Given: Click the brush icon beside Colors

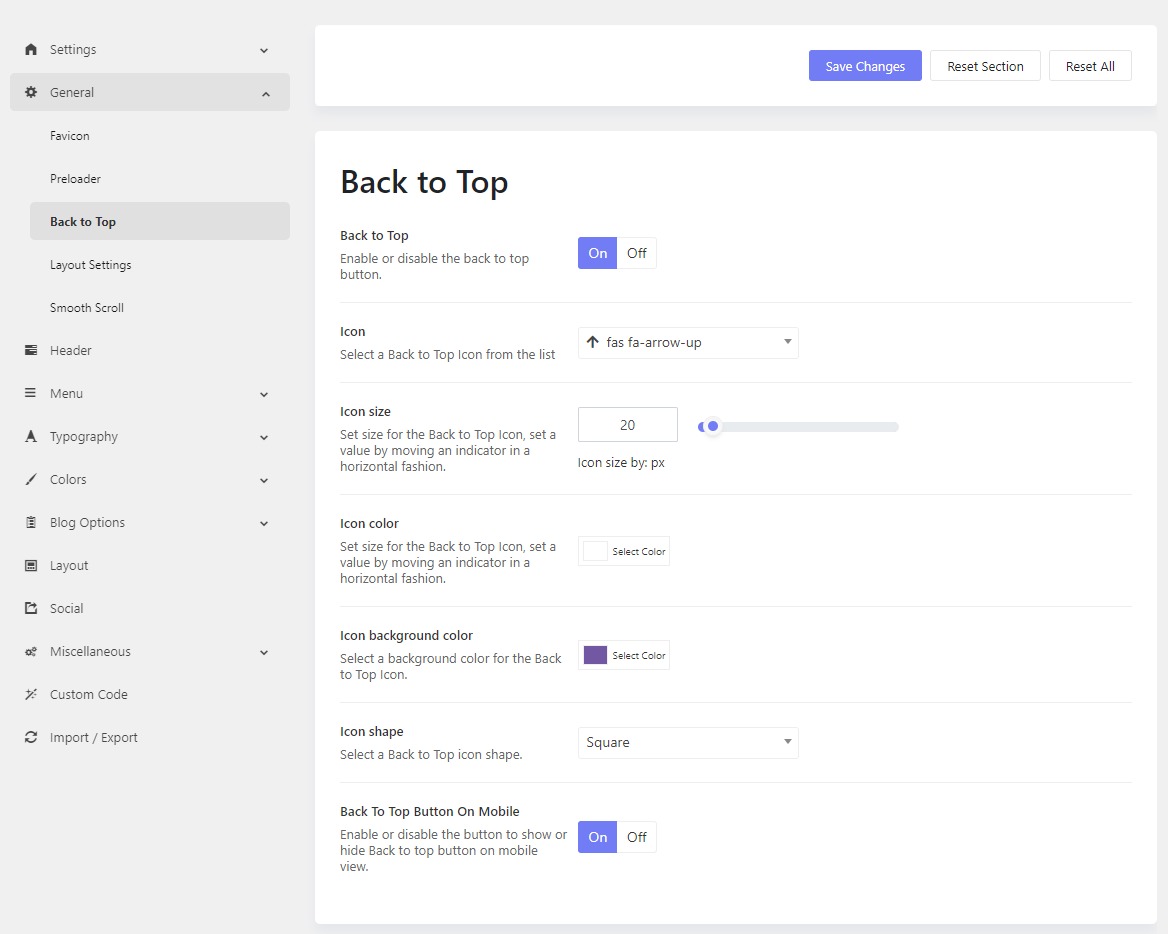Looking at the screenshot, I should [x=31, y=479].
